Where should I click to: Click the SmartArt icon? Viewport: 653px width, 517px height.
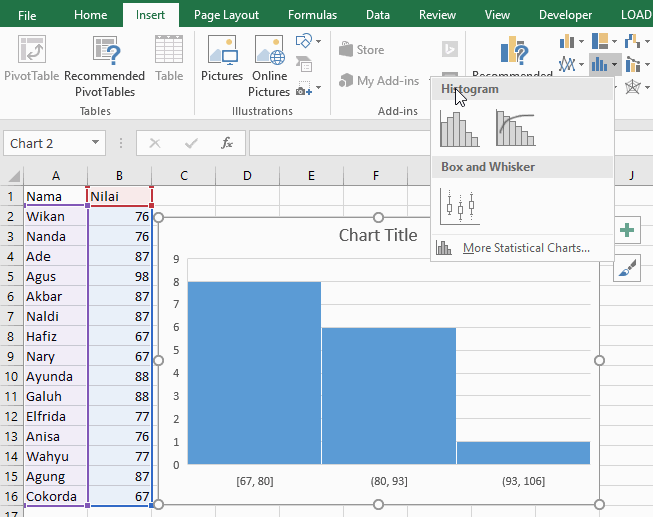304,64
